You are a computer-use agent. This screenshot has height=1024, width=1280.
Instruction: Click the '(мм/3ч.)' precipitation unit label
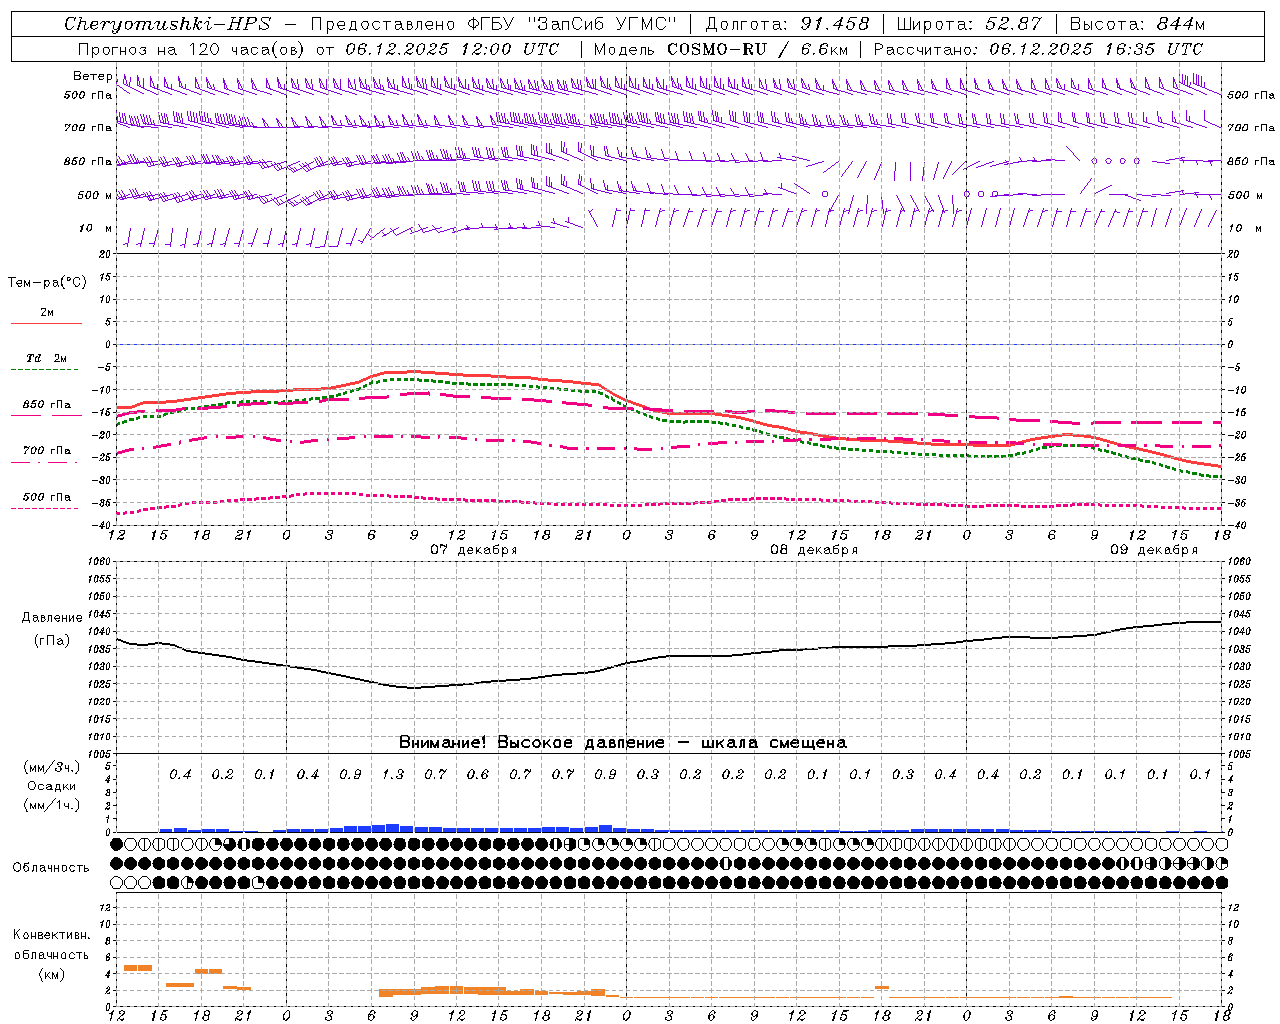[x=52, y=767]
